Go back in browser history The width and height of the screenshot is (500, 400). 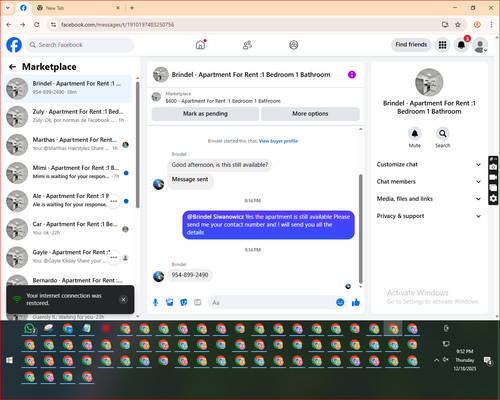(9, 25)
